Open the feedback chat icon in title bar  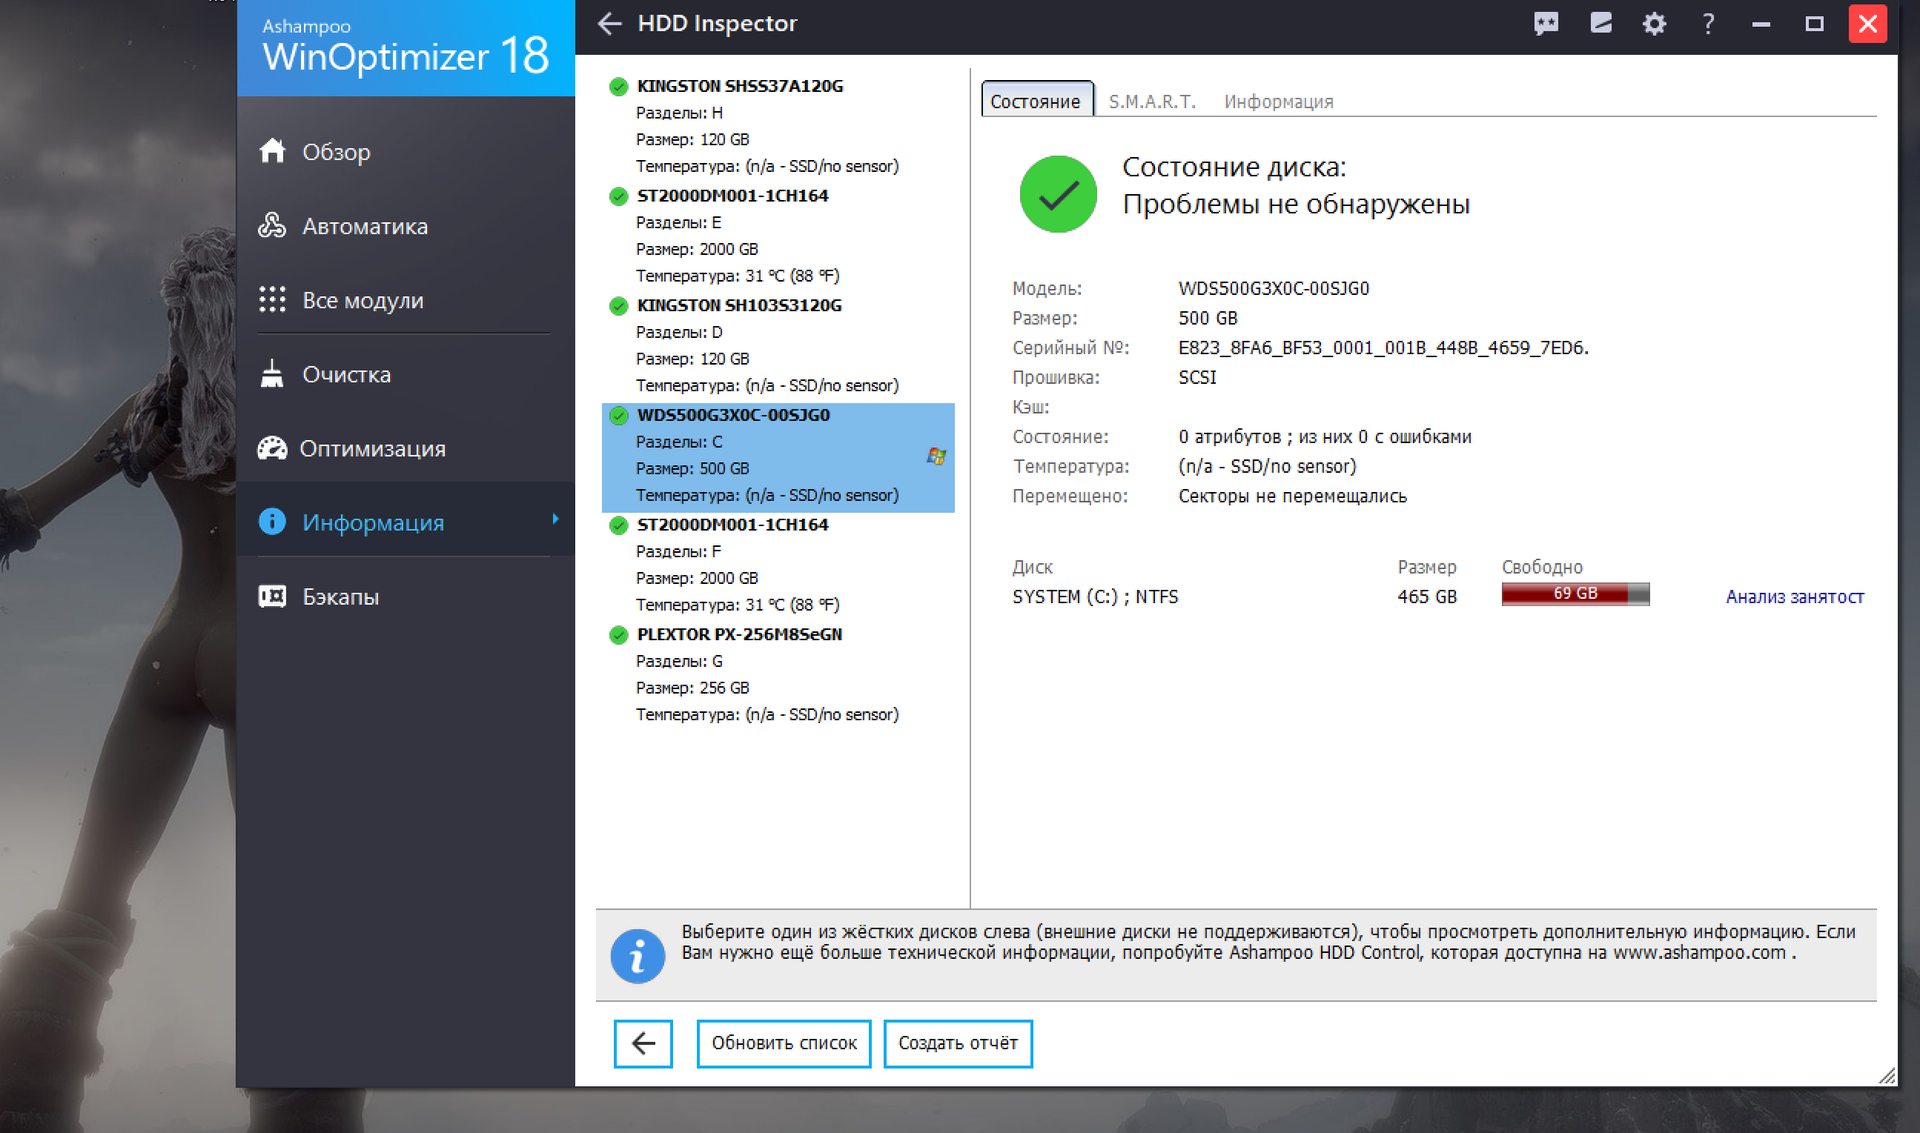tap(1546, 24)
